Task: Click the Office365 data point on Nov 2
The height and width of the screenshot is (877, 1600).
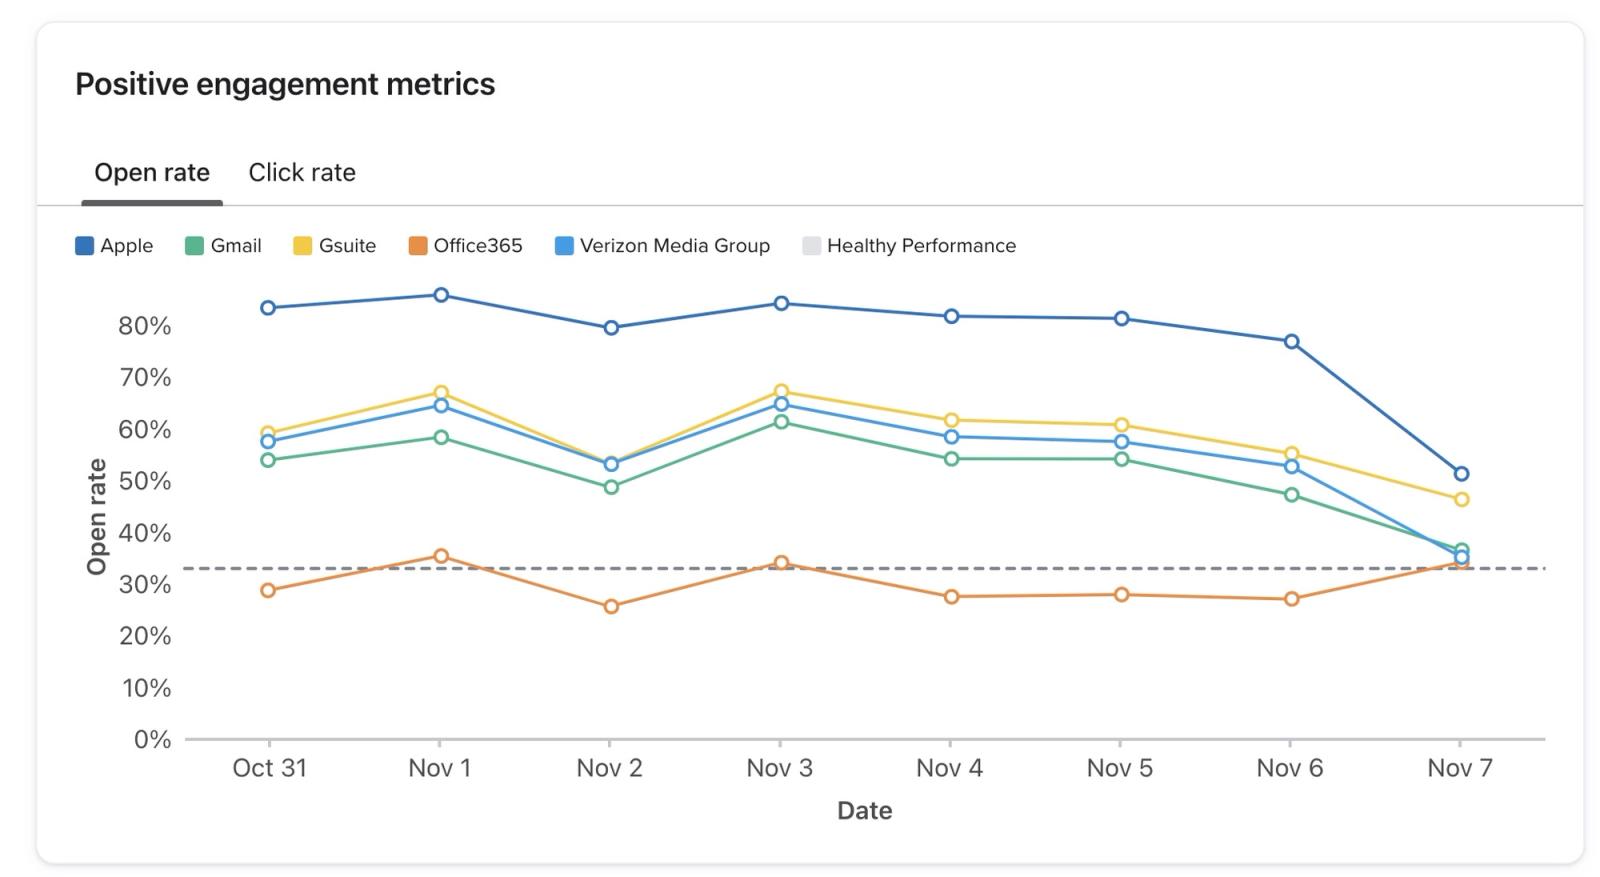Action: pyautogui.click(x=611, y=606)
